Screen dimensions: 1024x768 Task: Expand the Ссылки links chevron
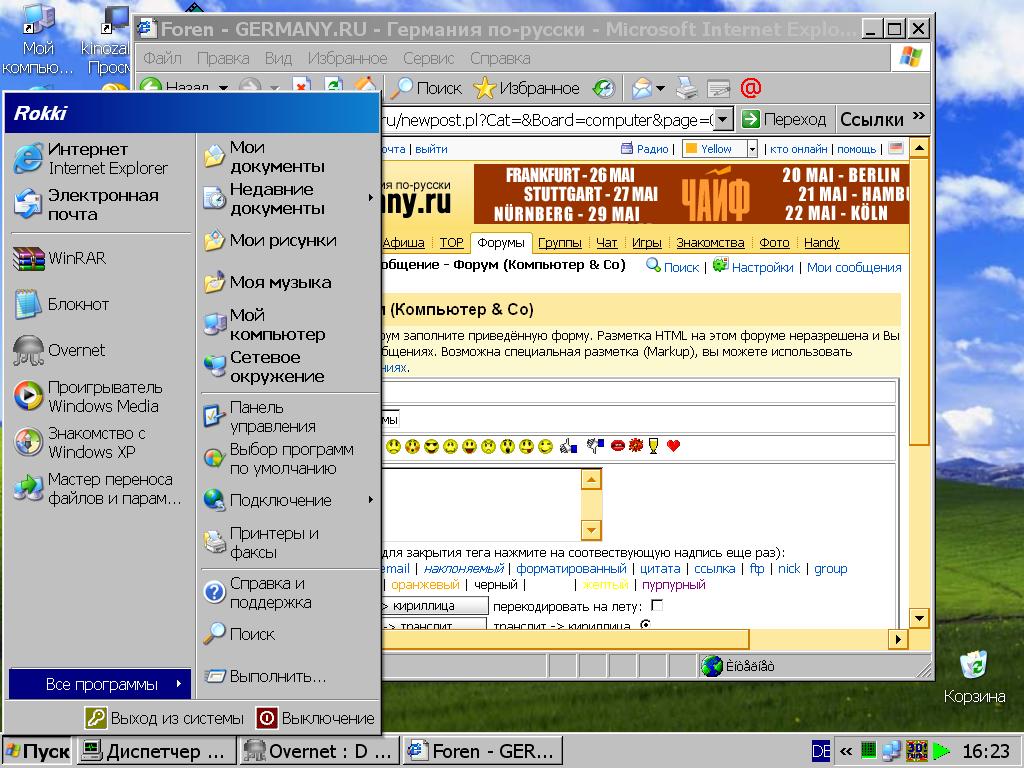tap(918, 116)
